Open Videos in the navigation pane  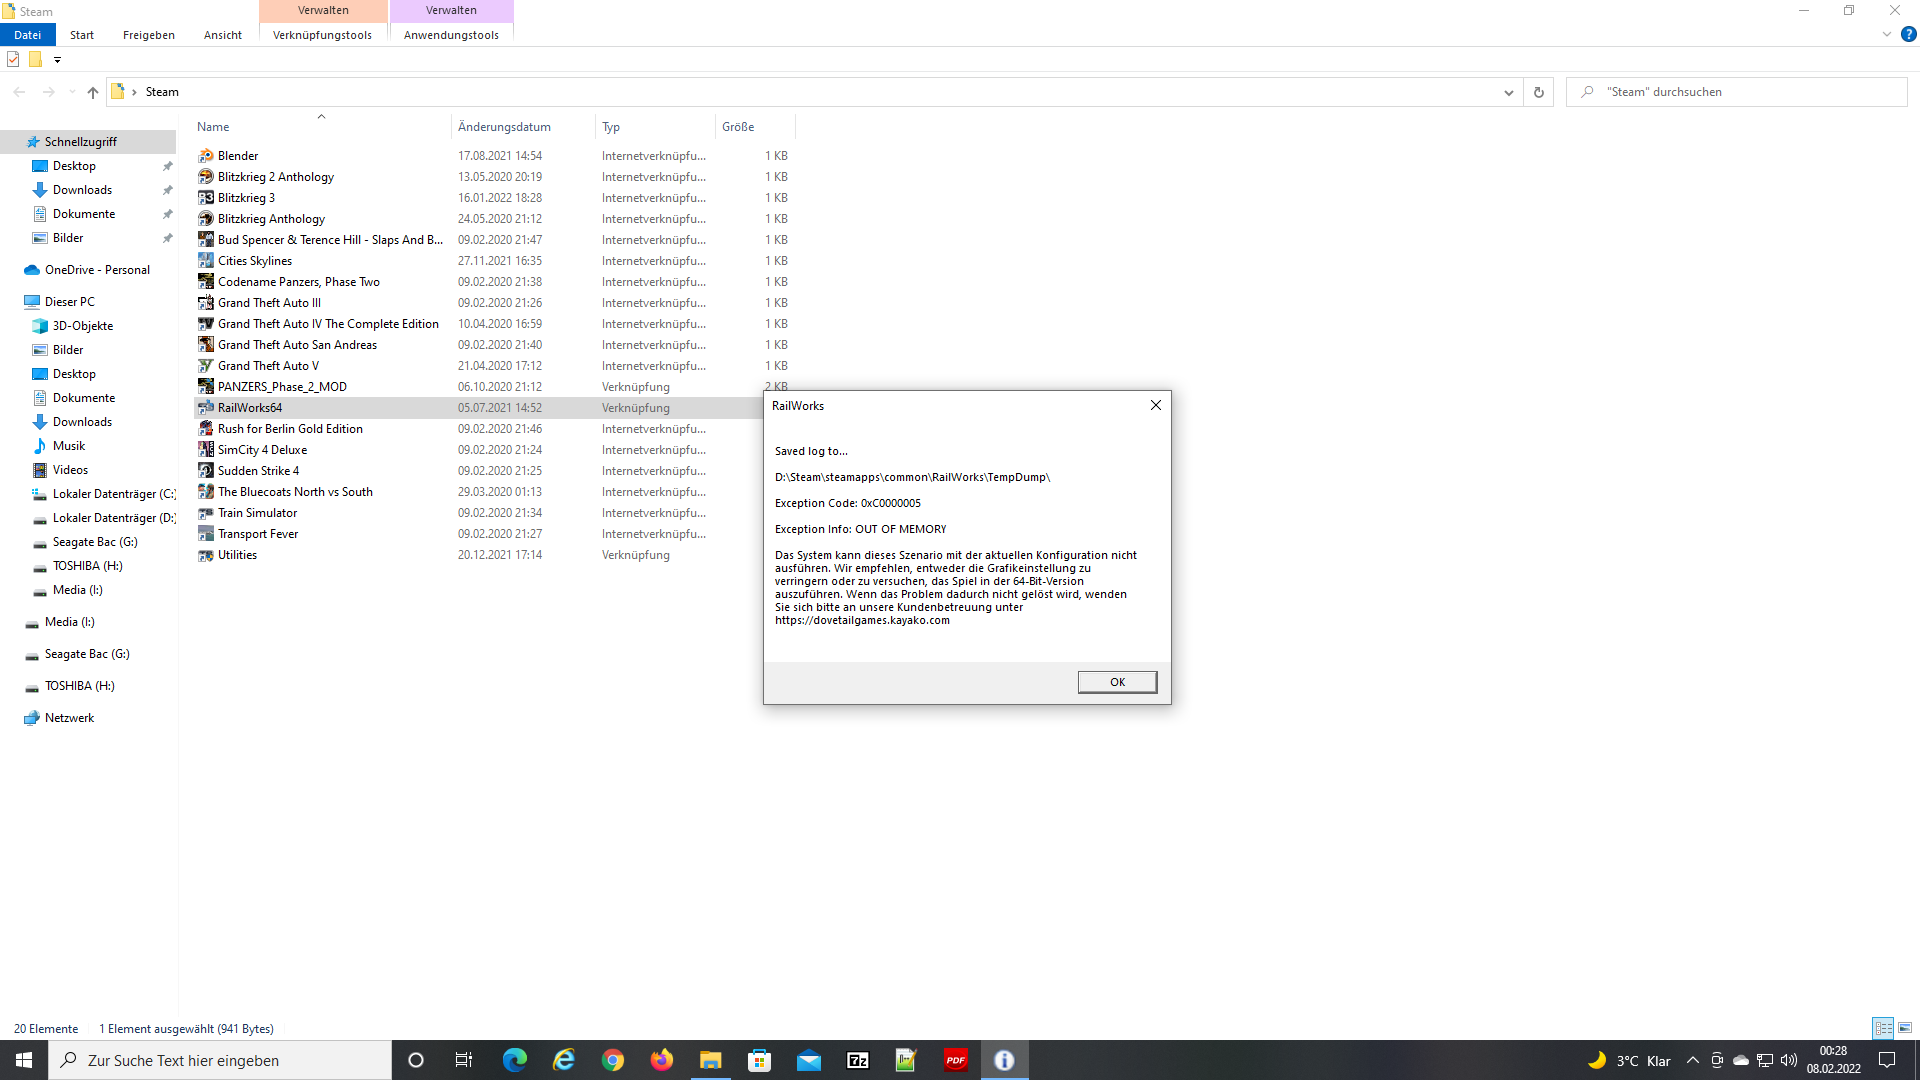[70, 470]
